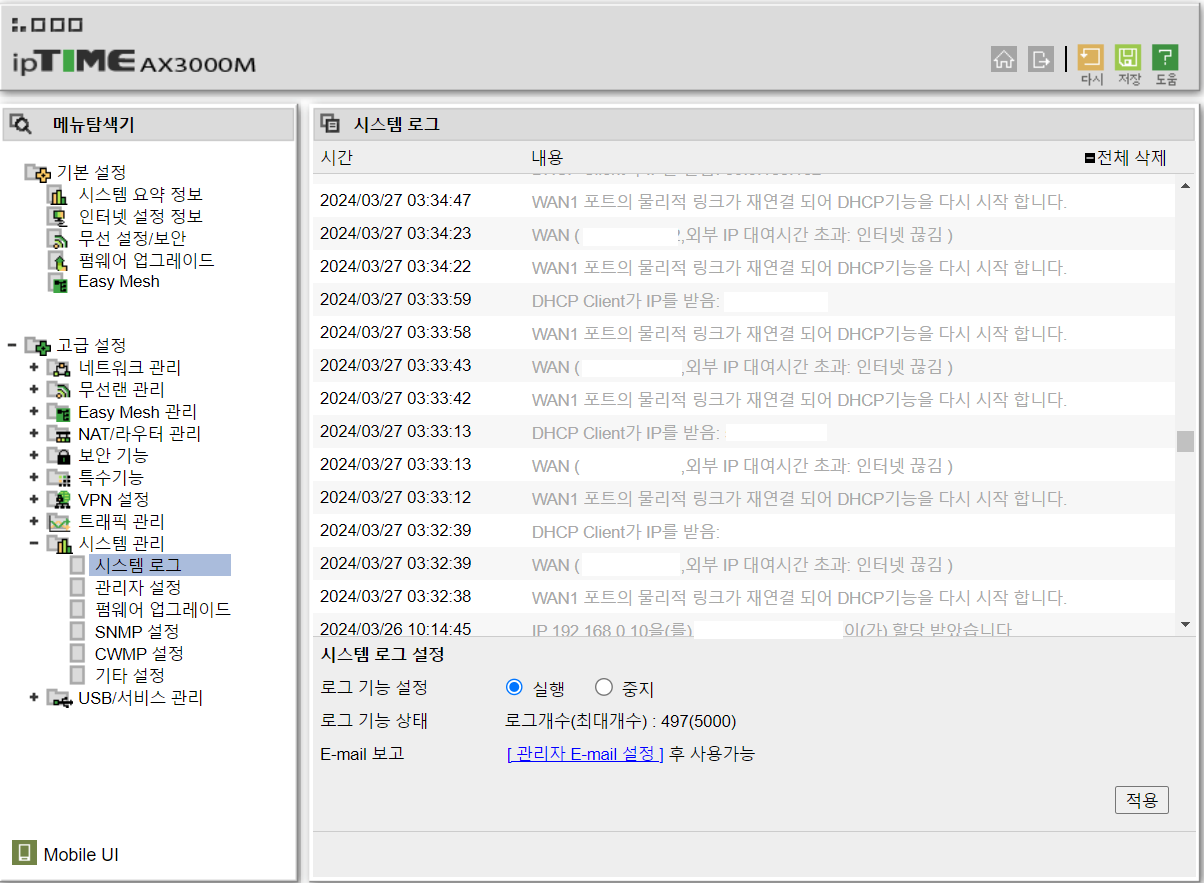
Task: Click the 네트워크 관리 icon
Action: click(60, 368)
